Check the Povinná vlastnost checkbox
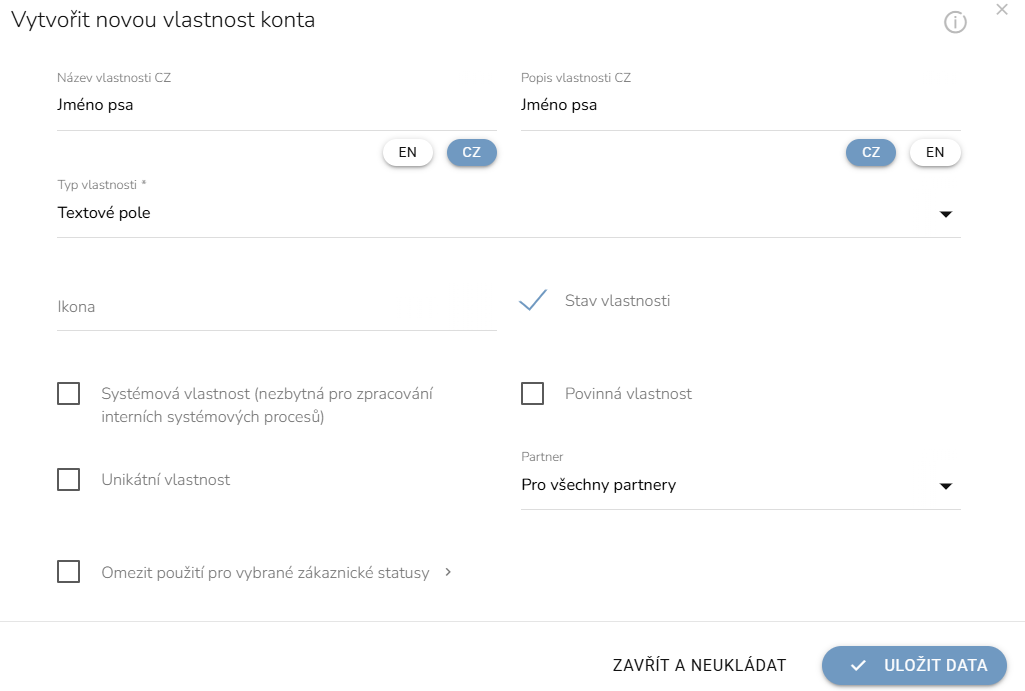The image size is (1025, 691). (532, 394)
